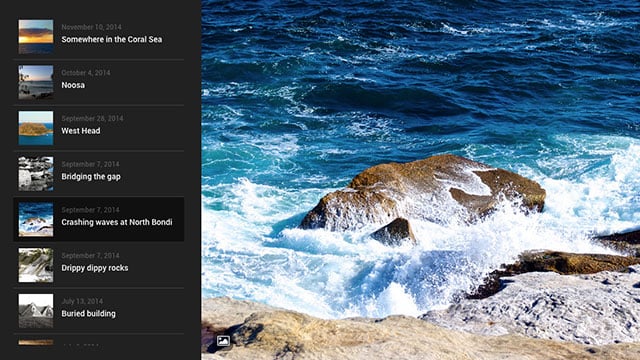The height and width of the screenshot is (360, 640).
Task: Click the main crashing waves photo
Action: (420, 180)
